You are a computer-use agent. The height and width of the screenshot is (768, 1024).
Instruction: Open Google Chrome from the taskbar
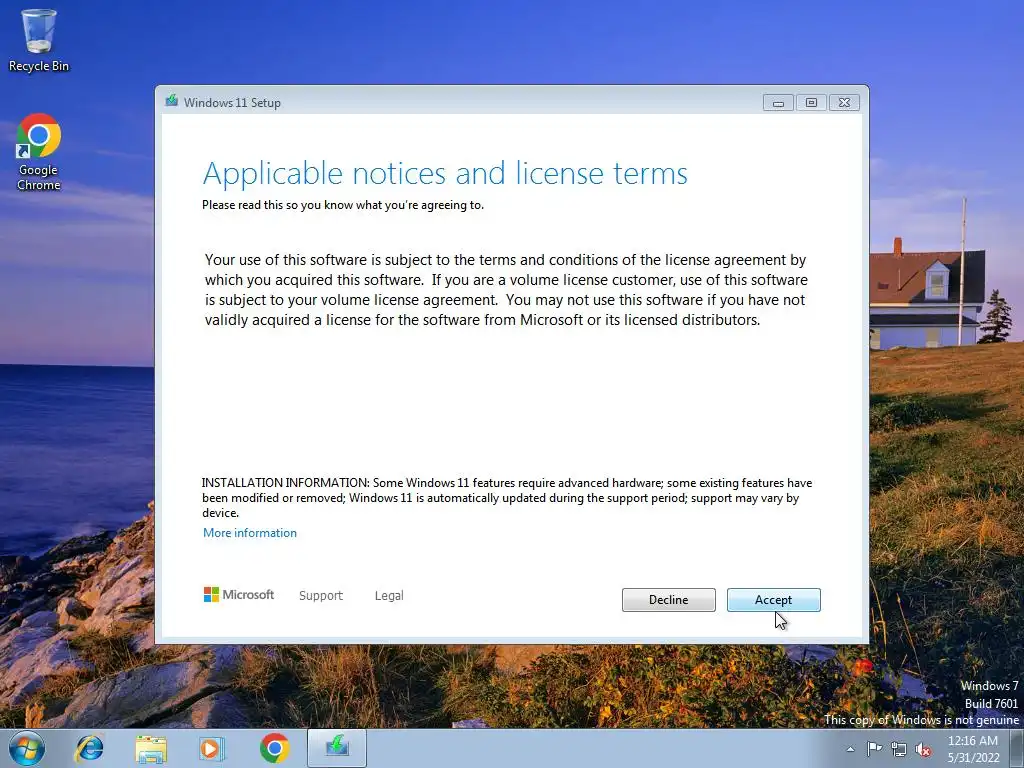tap(274, 748)
